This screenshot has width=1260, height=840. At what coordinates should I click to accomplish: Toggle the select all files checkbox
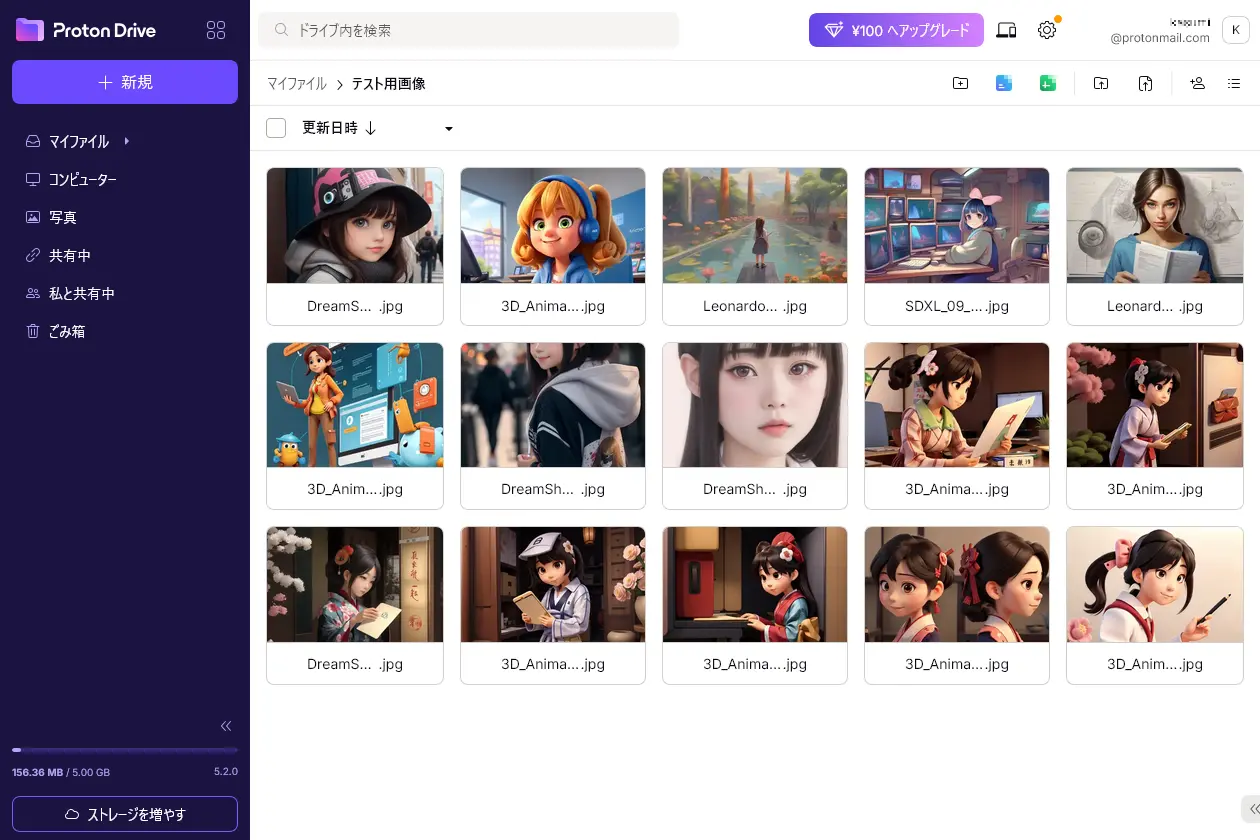[x=276, y=128]
